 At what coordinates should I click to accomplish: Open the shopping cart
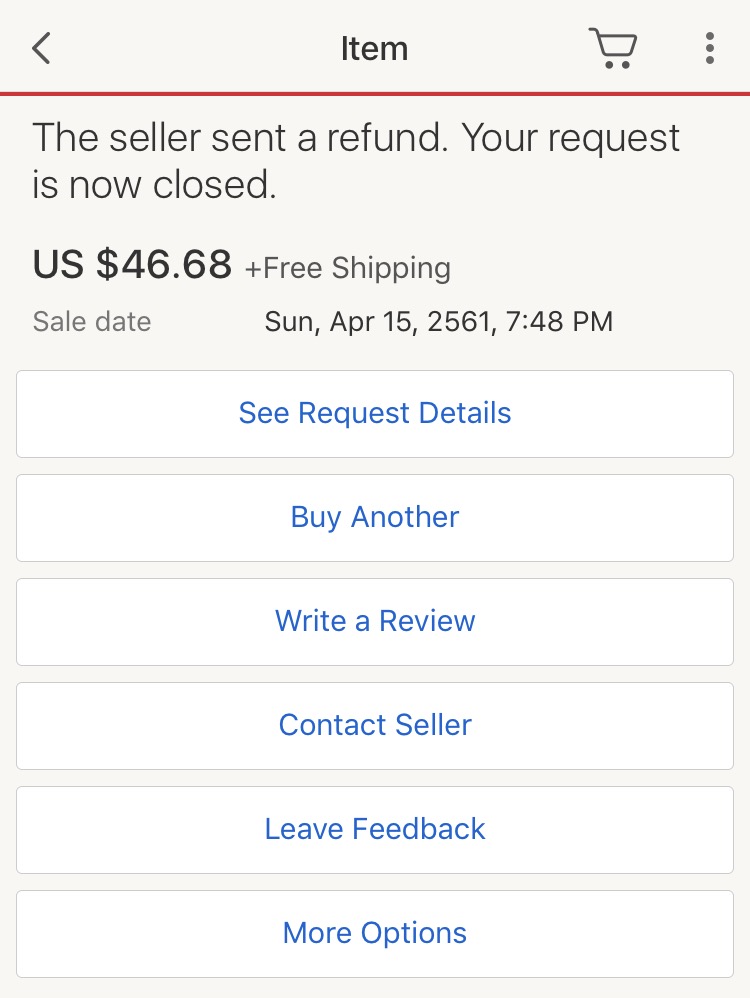pyautogui.click(x=612, y=48)
